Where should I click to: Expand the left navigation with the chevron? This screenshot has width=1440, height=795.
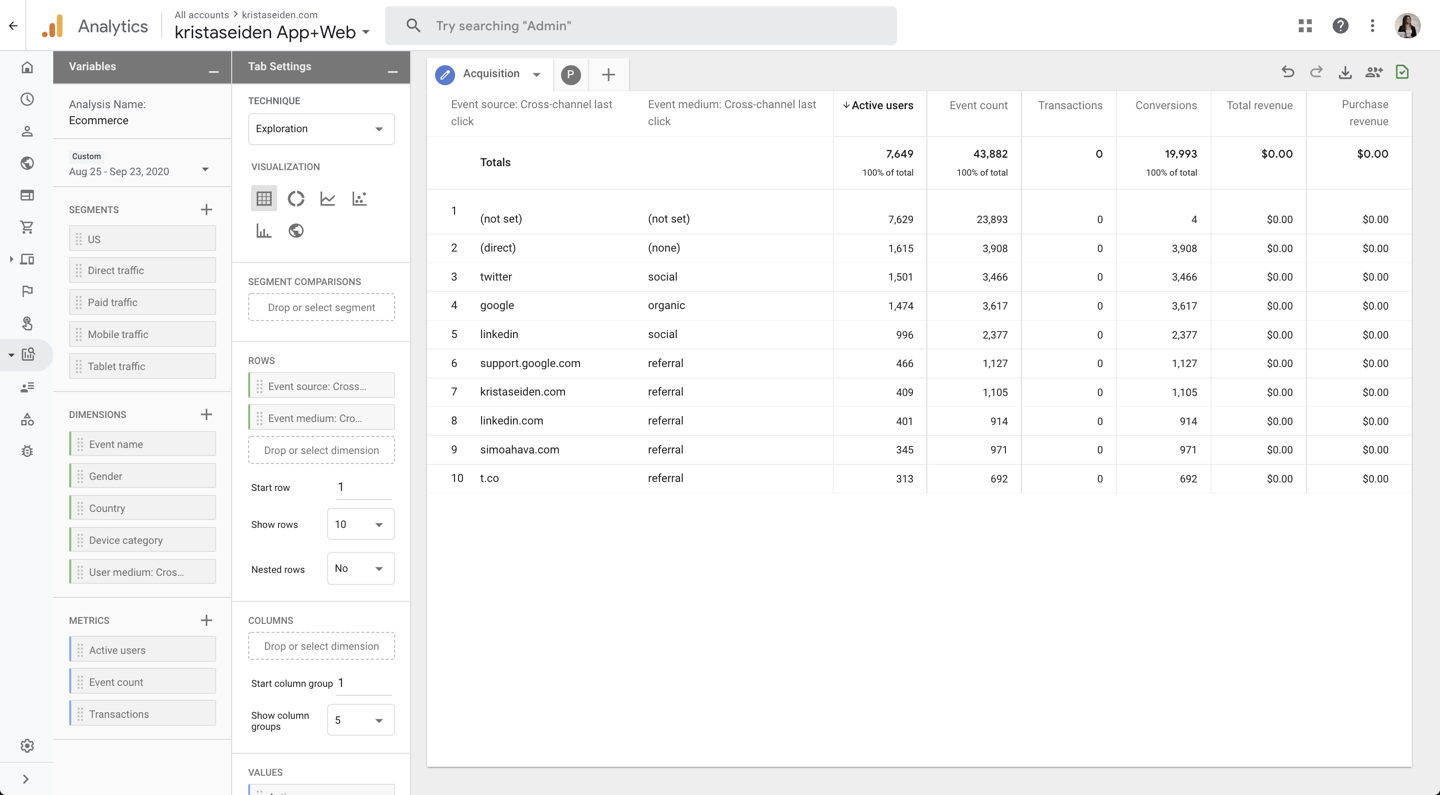(26, 779)
